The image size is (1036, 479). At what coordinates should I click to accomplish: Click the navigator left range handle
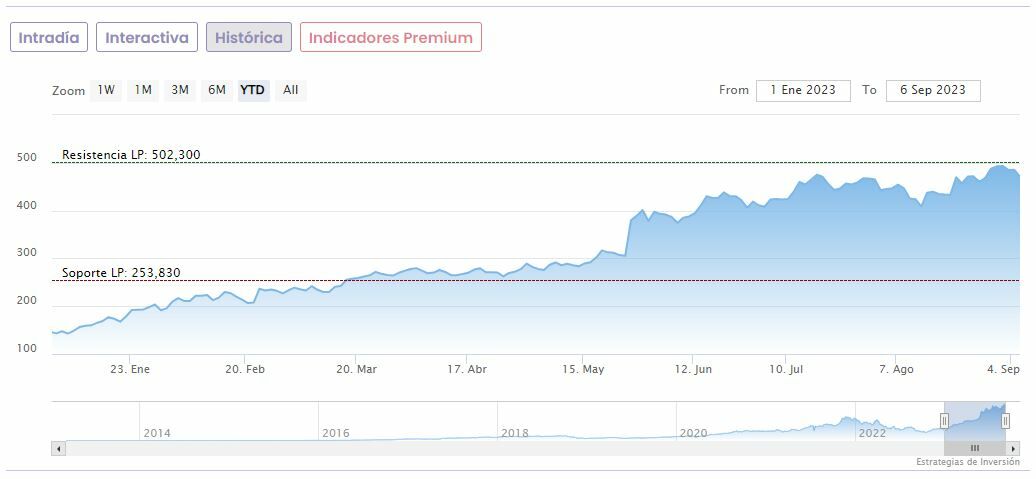coord(944,421)
